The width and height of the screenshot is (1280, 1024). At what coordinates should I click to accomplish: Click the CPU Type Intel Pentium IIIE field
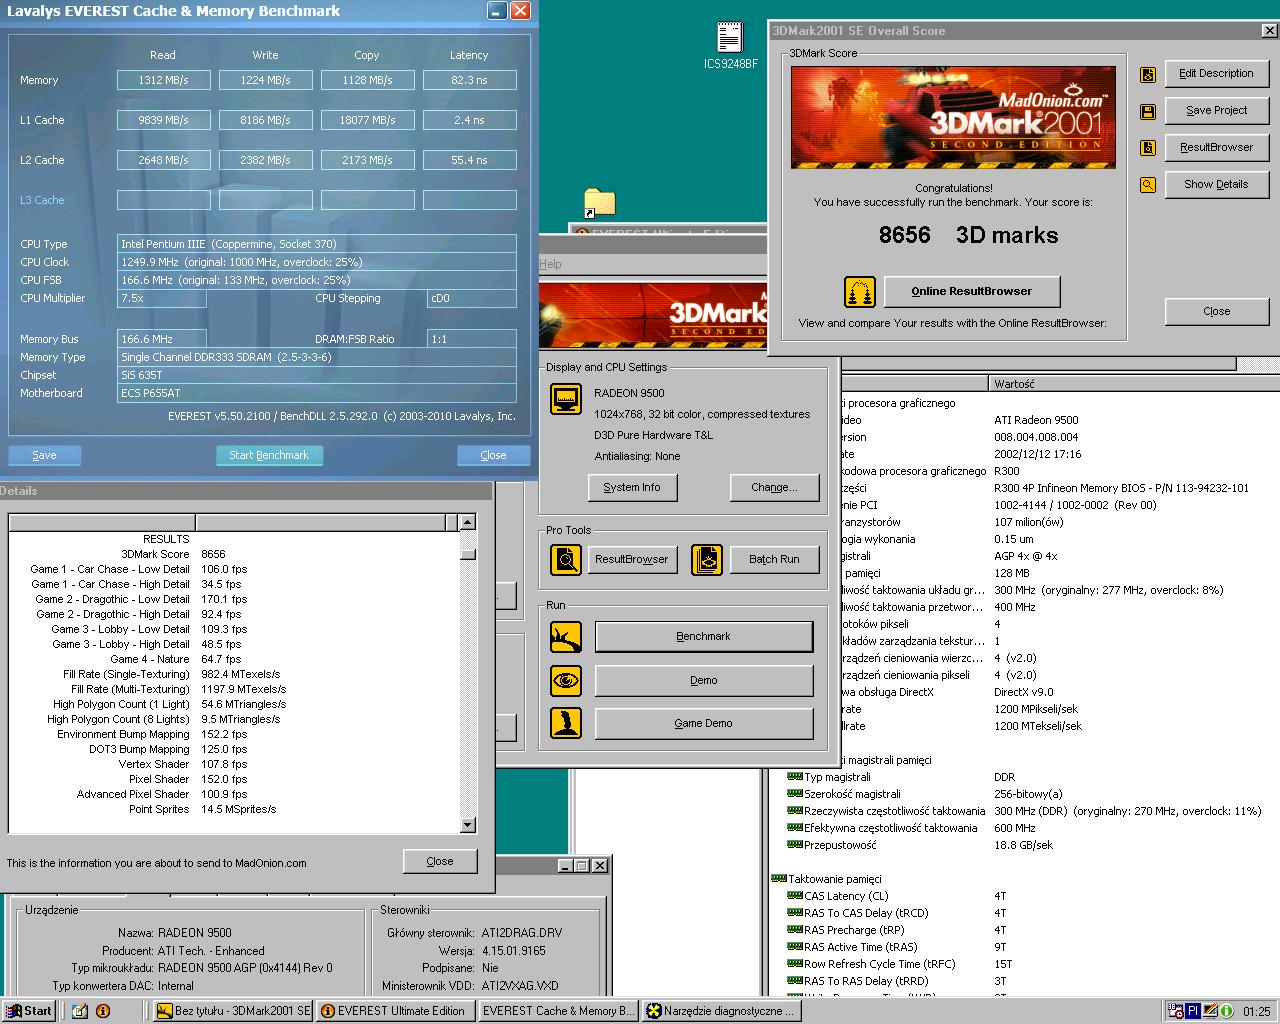coord(317,244)
